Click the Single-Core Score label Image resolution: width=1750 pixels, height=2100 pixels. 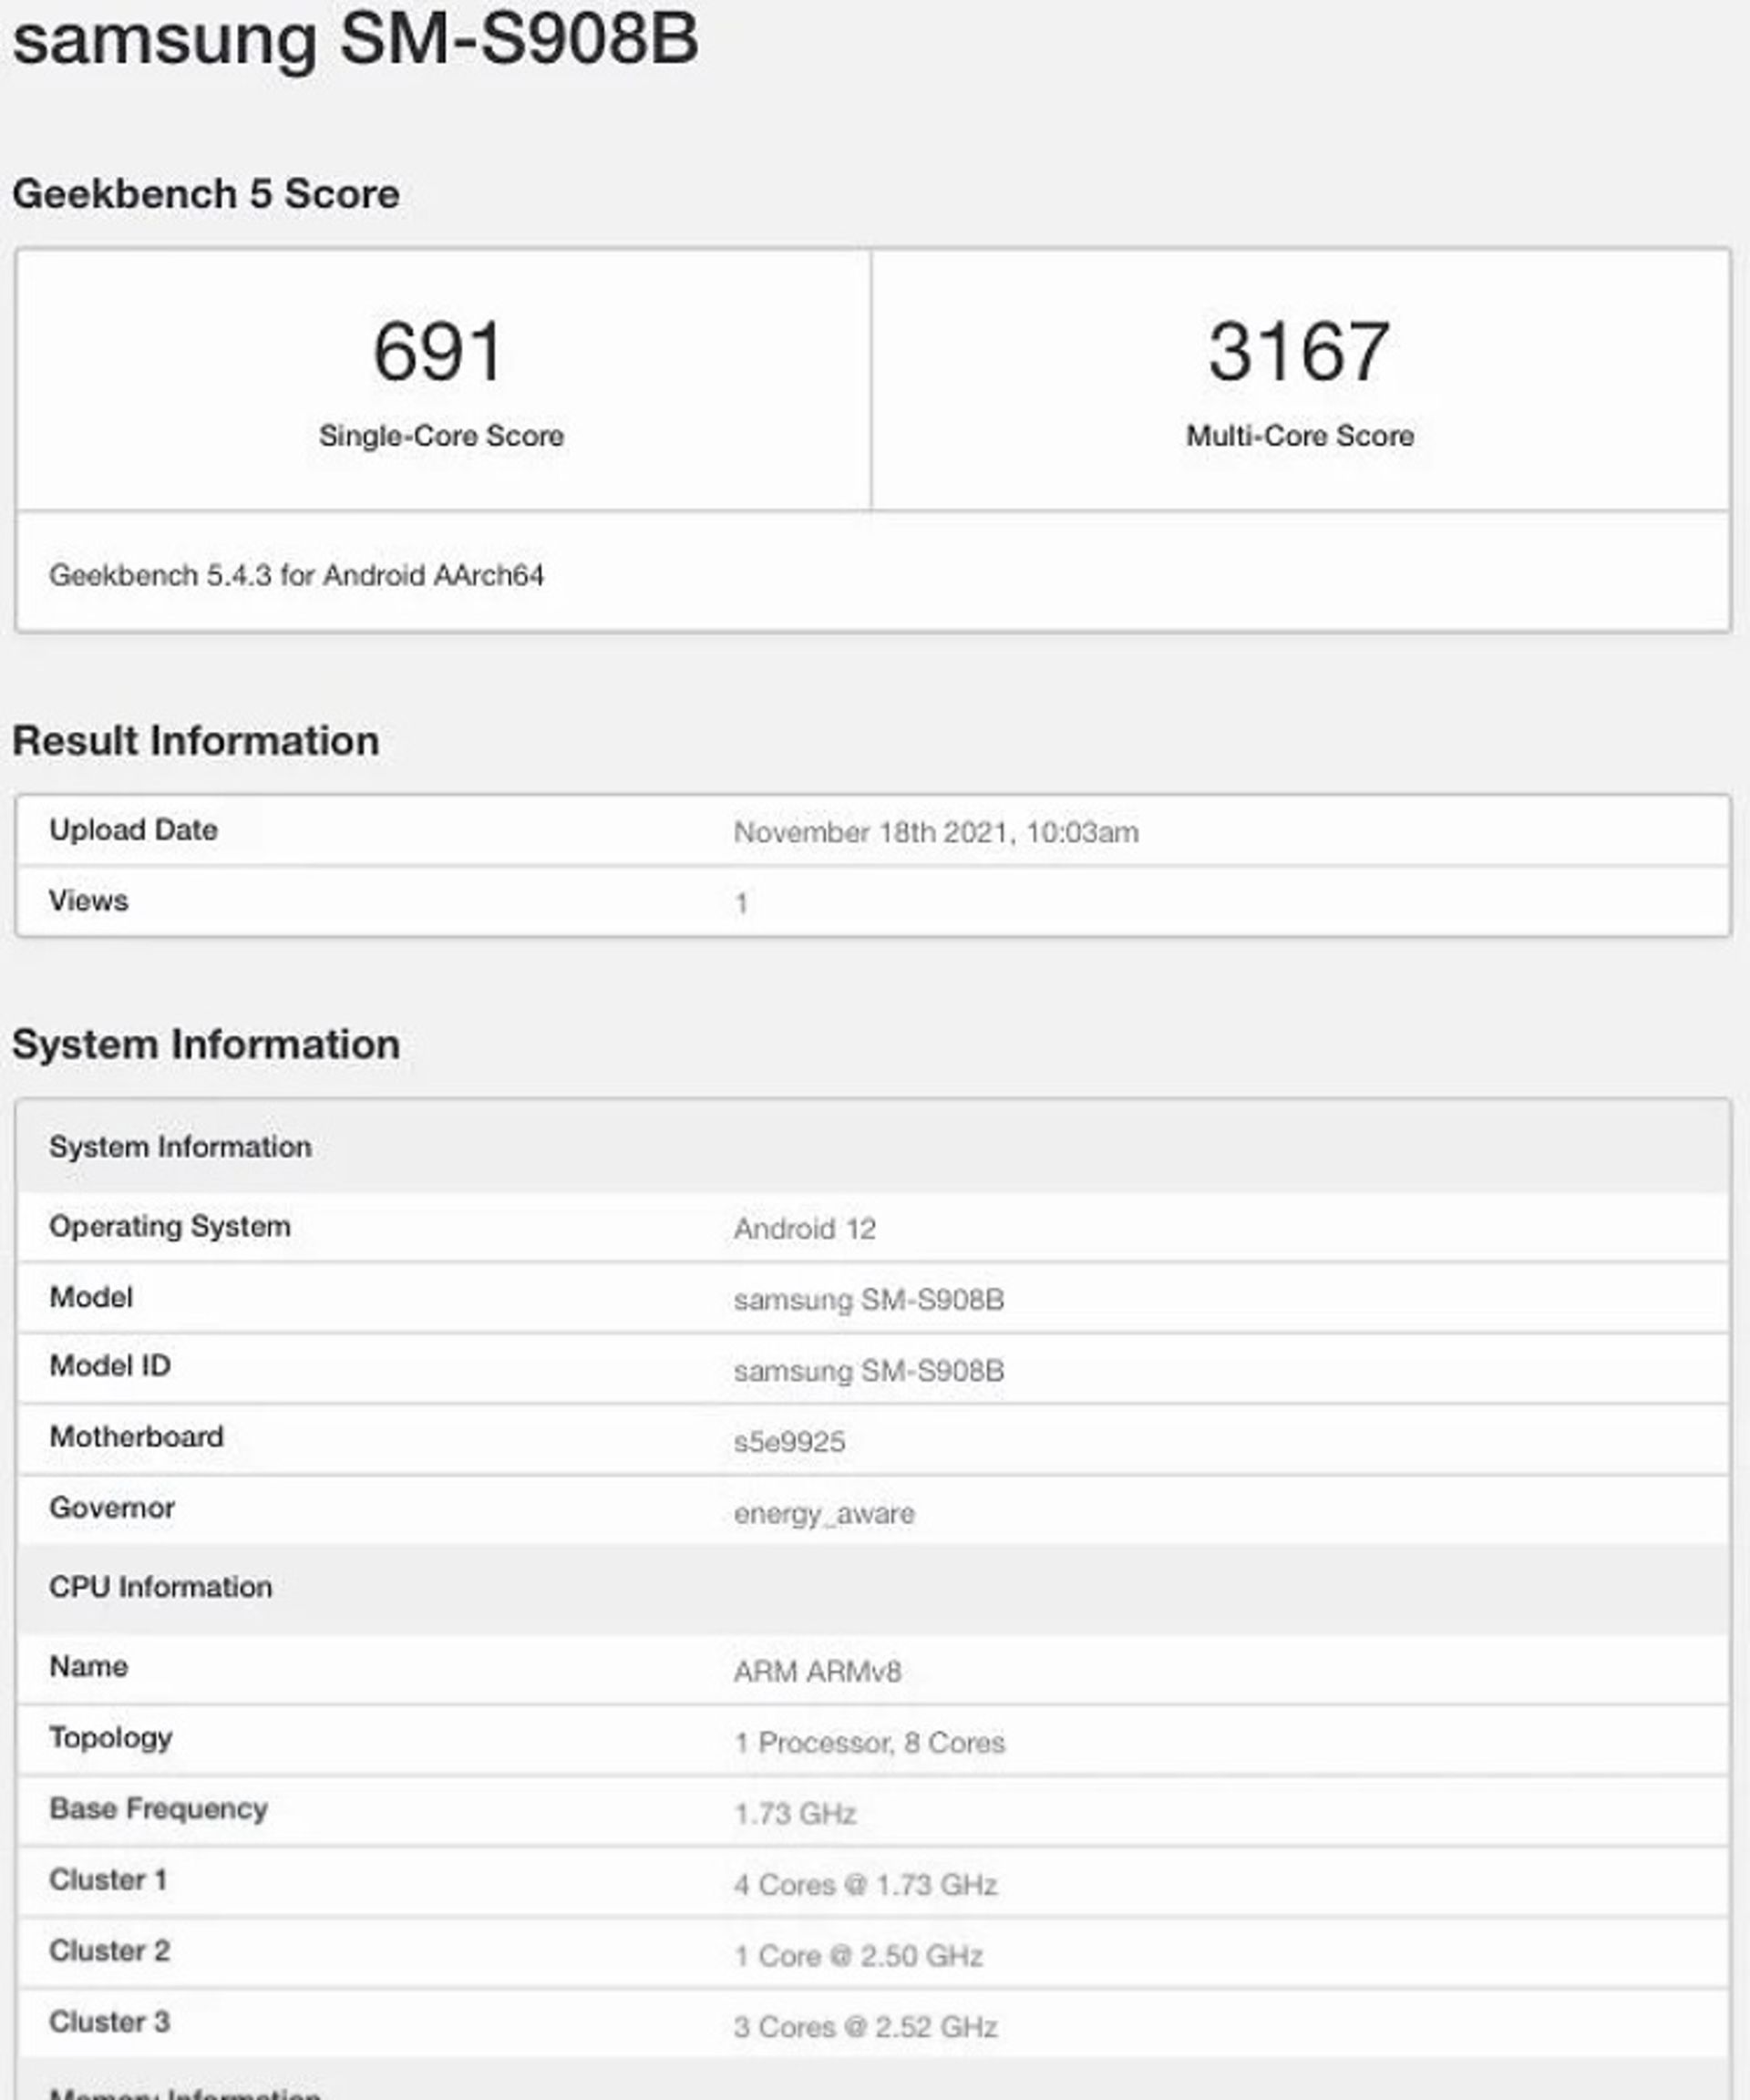[x=441, y=436]
